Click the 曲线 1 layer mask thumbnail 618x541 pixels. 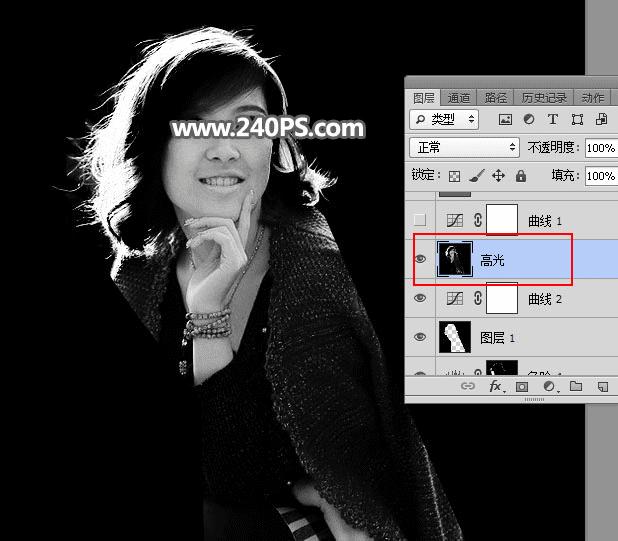pyautogui.click(x=502, y=219)
